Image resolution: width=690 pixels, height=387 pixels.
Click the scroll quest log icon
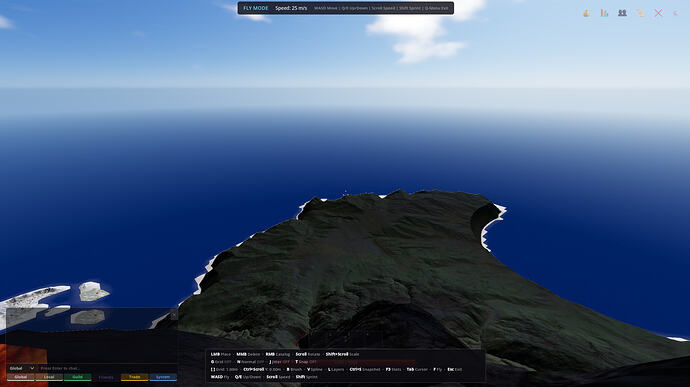[x=640, y=13]
